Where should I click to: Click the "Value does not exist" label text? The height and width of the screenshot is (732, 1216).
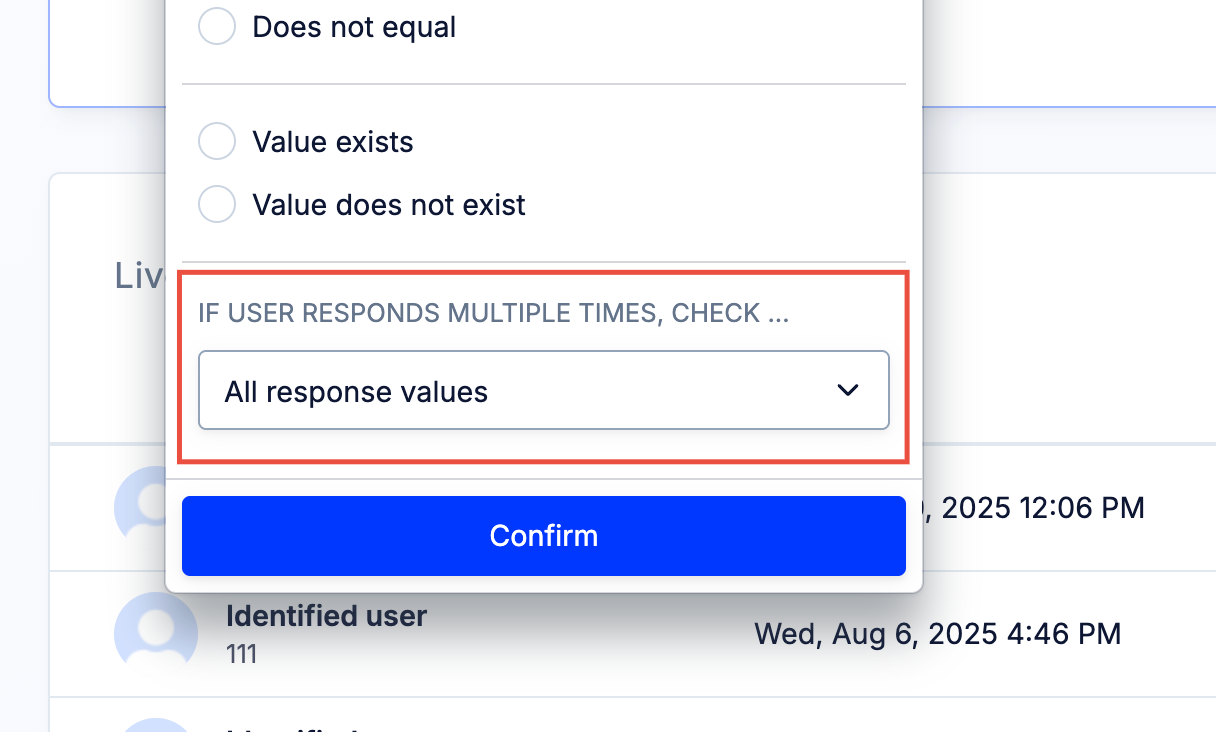(x=389, y=205)
